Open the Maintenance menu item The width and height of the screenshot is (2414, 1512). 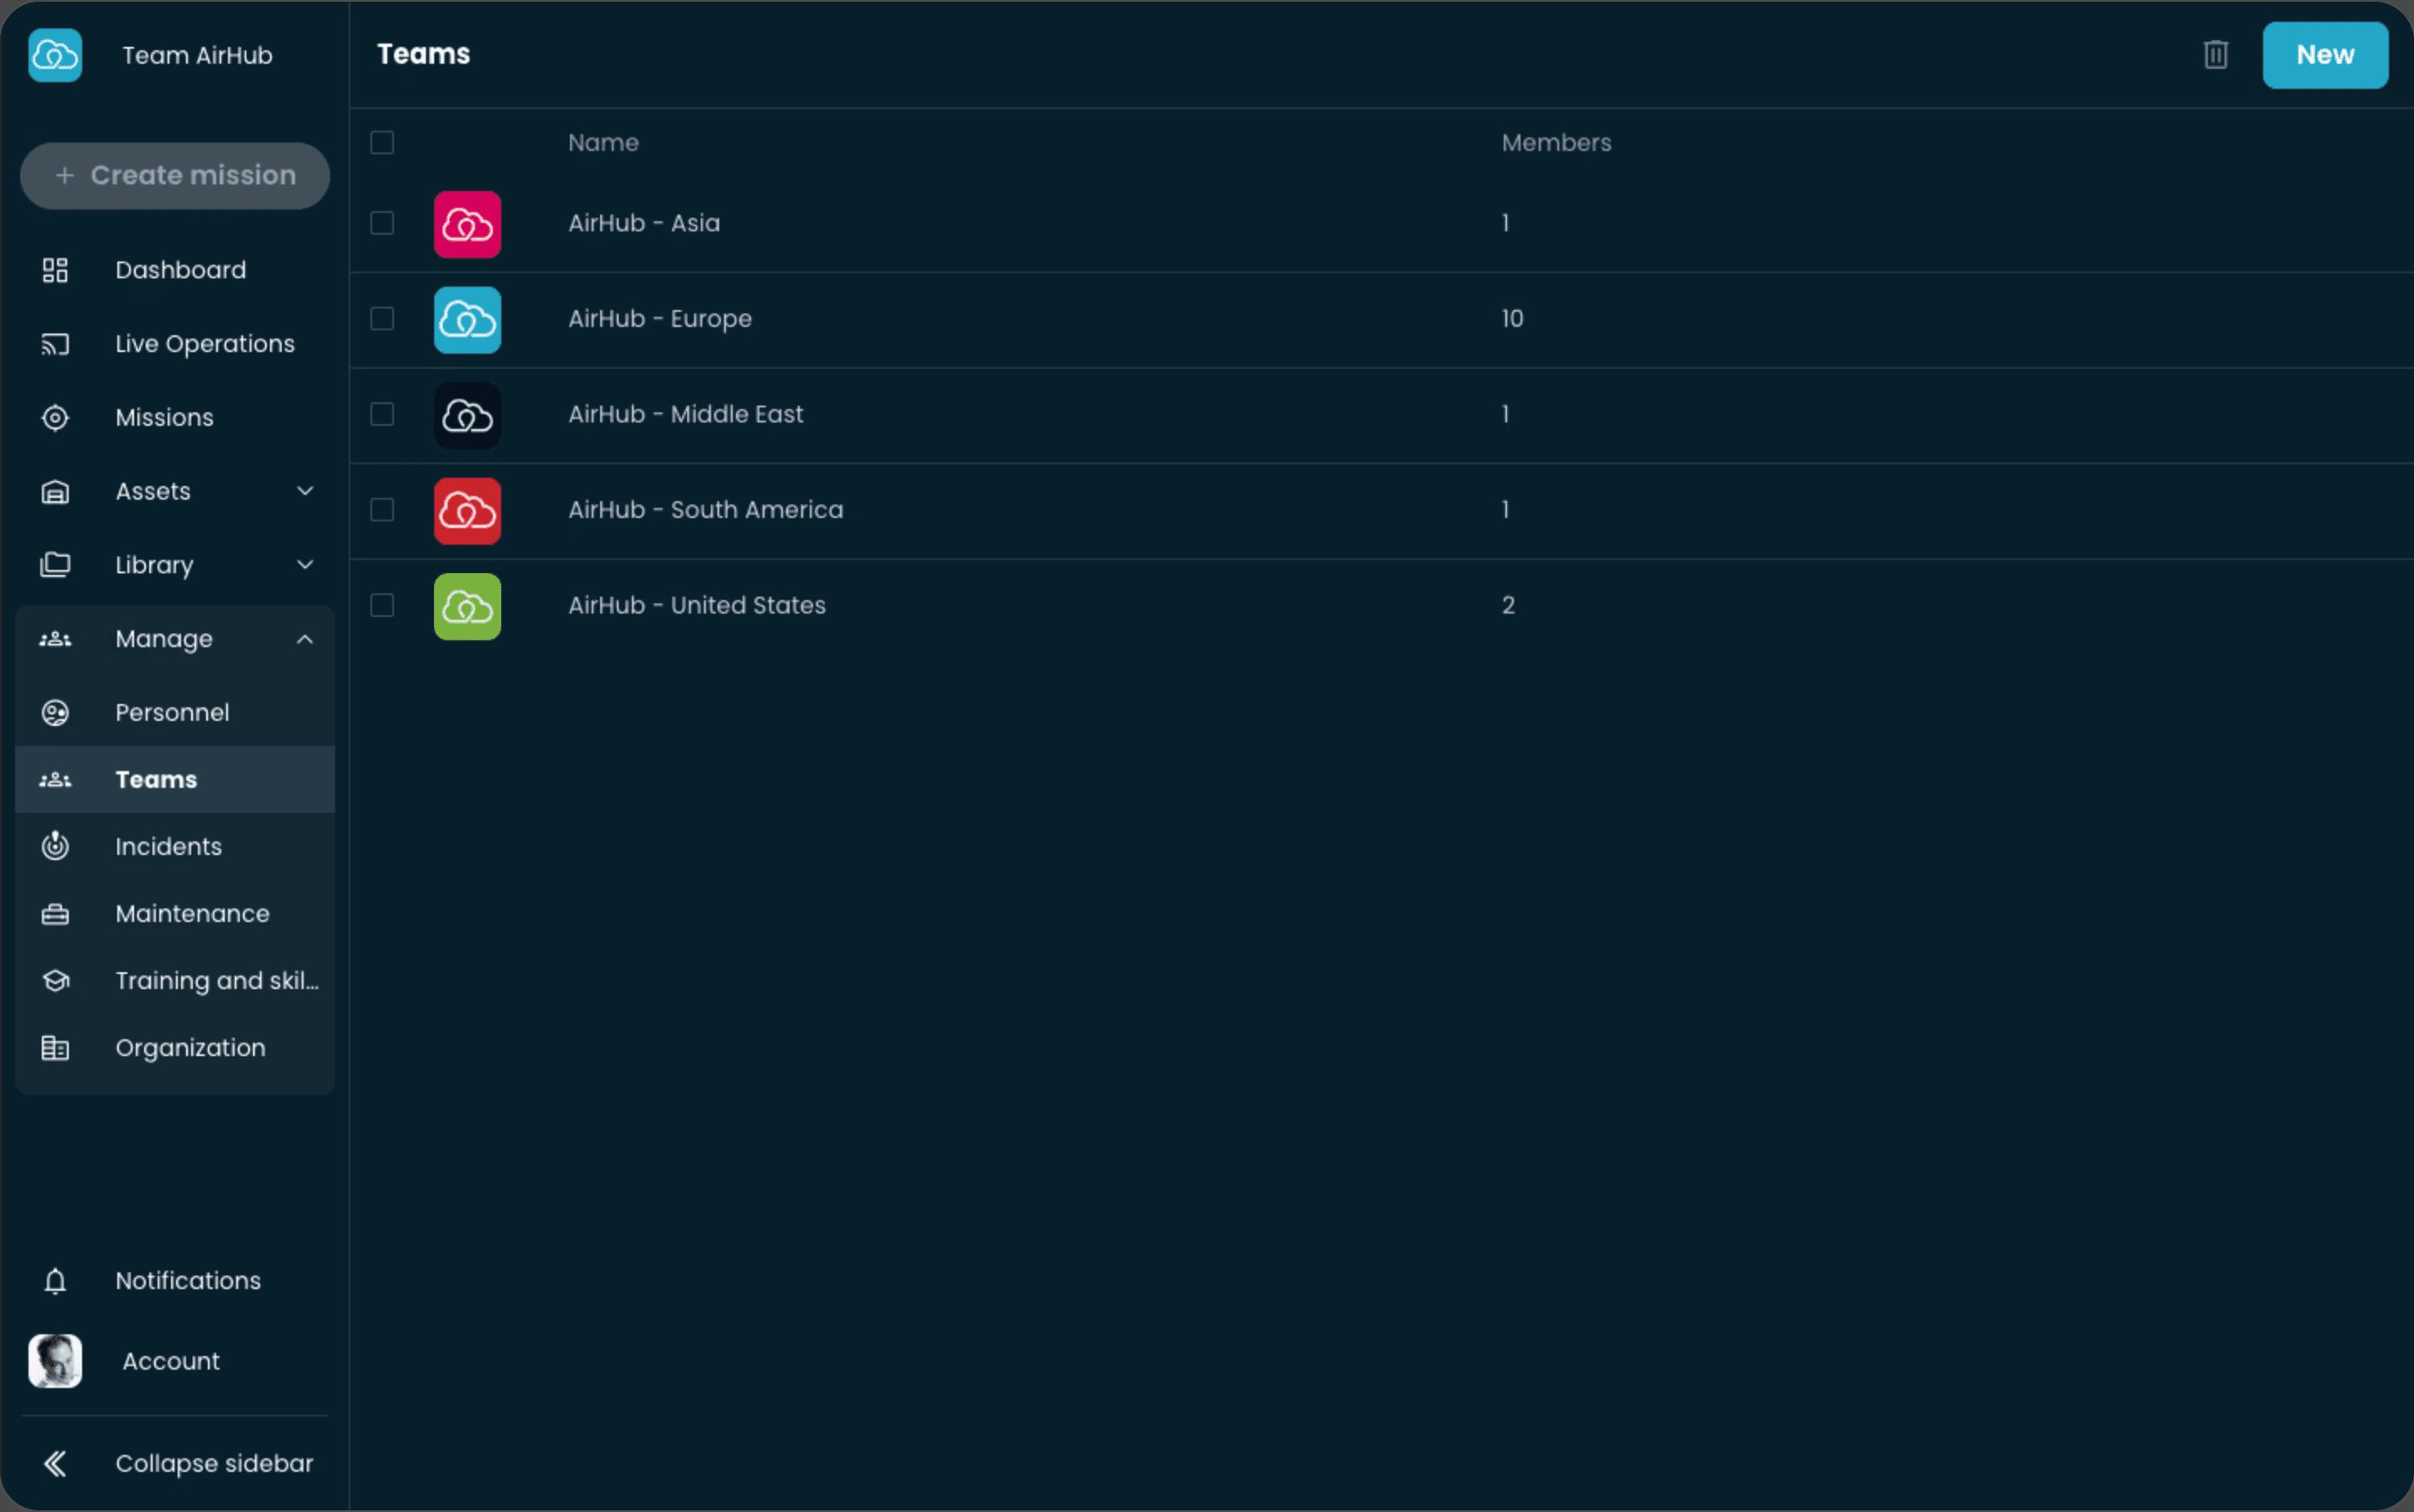(x=192, y=914)
